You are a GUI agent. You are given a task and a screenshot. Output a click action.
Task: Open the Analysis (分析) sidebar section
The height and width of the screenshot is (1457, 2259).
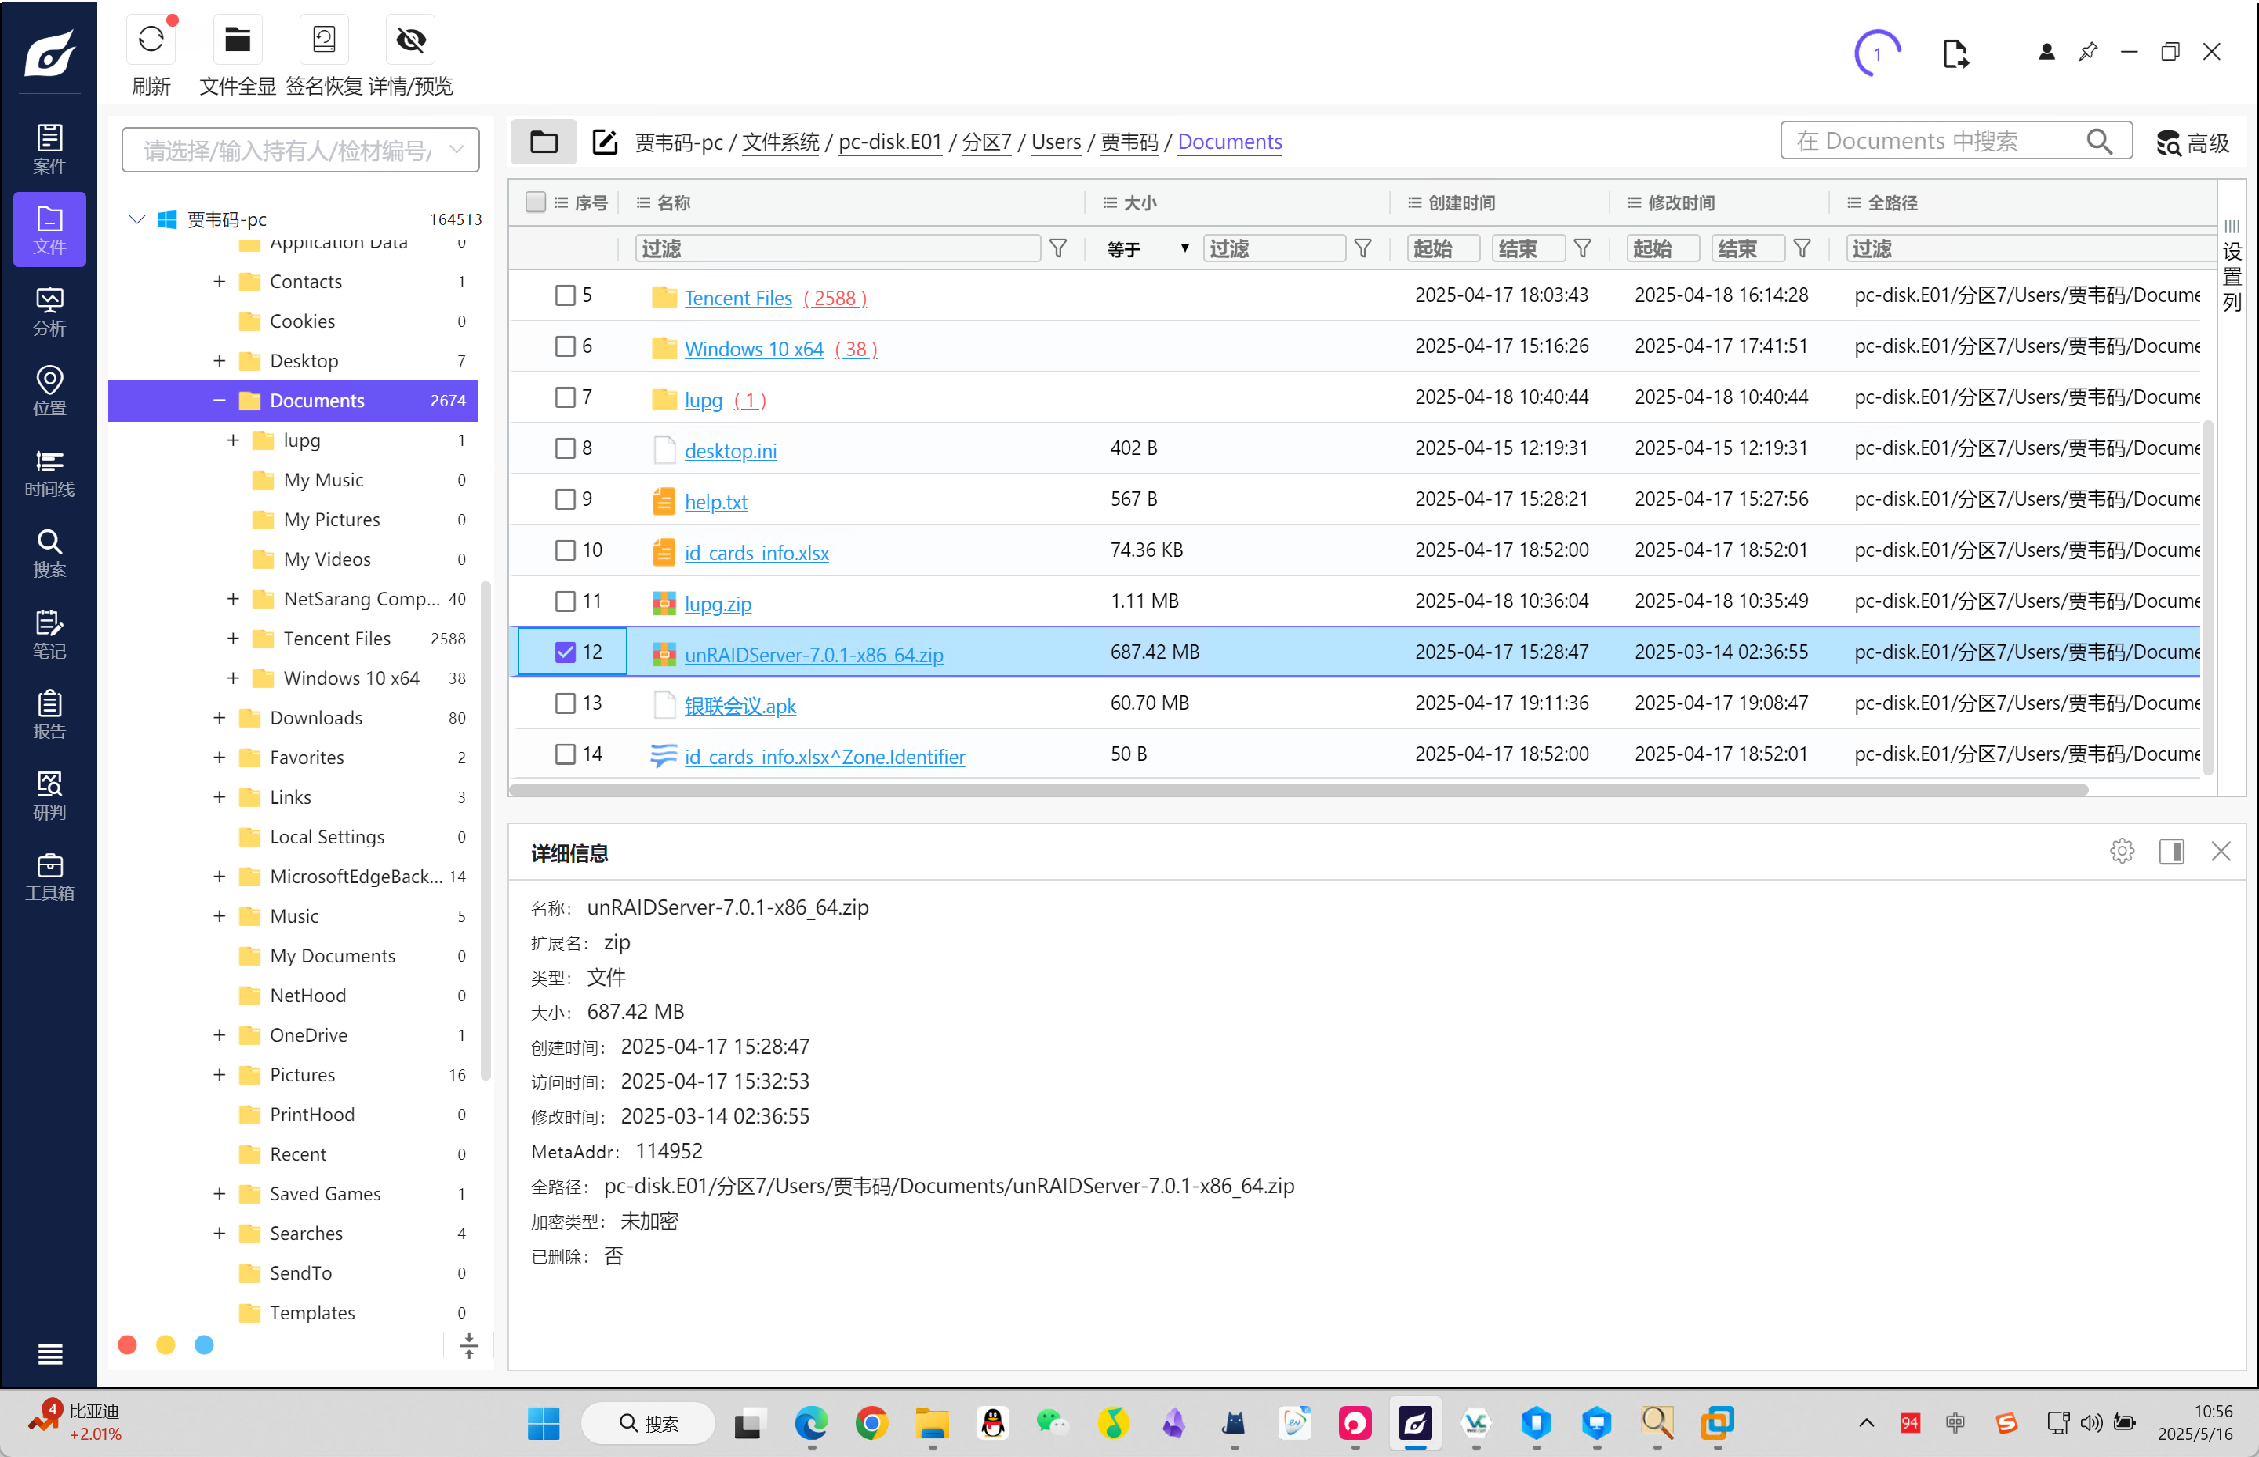[x=49, y=311]
